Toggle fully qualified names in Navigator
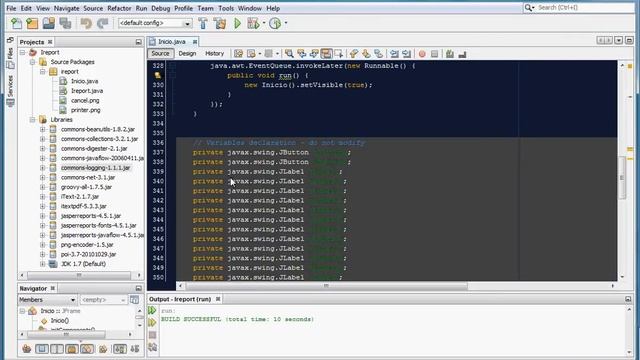Screen dimensions: 640x360 point(103,349)
